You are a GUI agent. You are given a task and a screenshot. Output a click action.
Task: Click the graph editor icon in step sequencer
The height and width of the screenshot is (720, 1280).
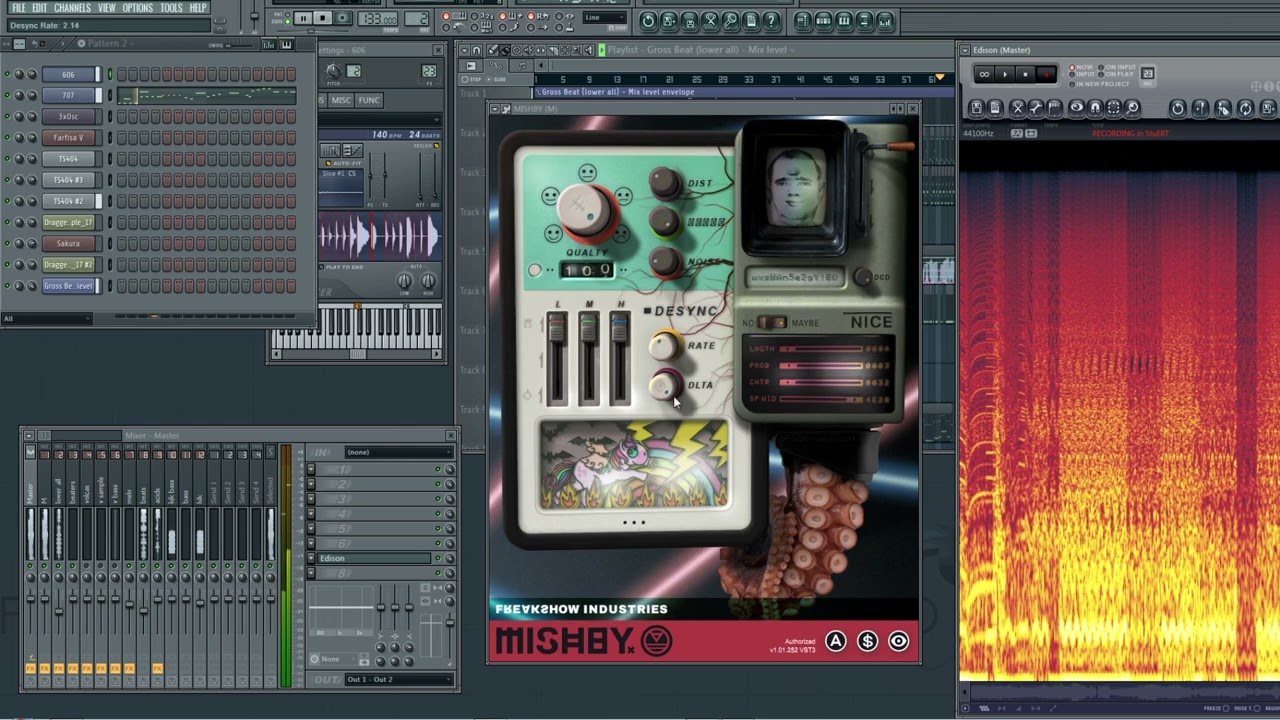[269, 44]
